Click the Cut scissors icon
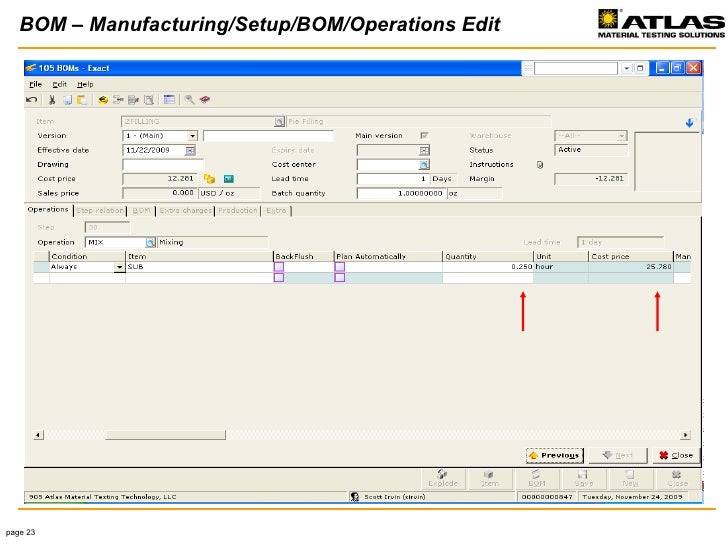728x546 pixels. [x=52, y=100]
